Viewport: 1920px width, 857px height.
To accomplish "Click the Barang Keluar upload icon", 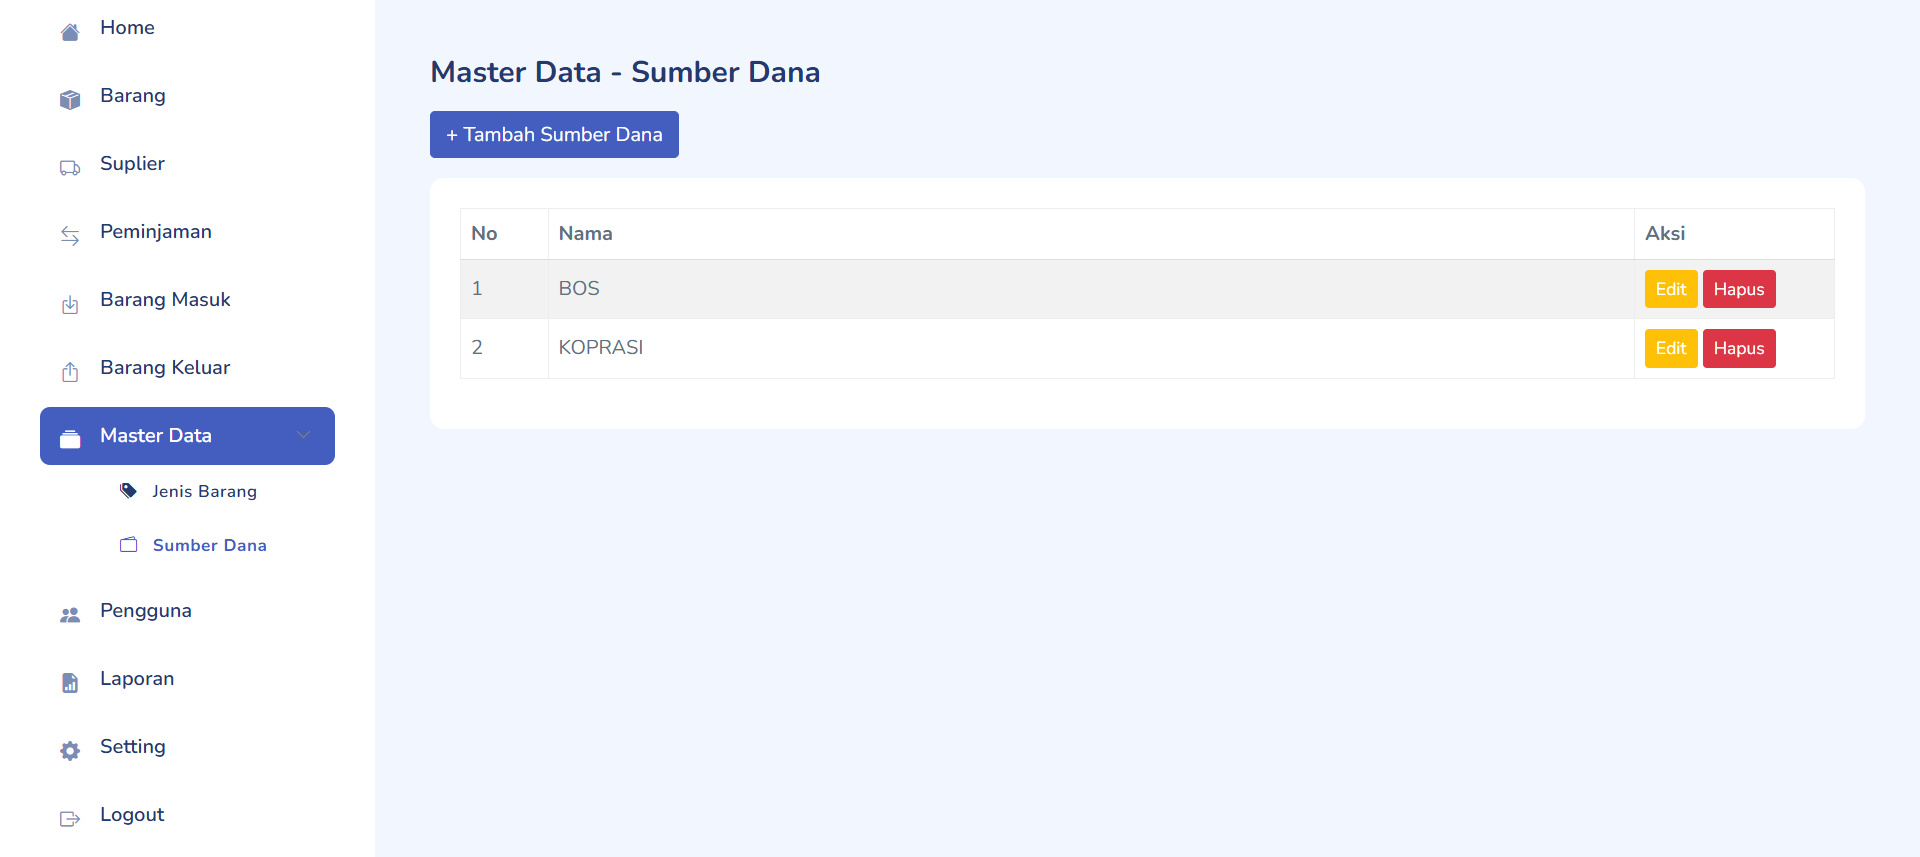I will (70, 372).
